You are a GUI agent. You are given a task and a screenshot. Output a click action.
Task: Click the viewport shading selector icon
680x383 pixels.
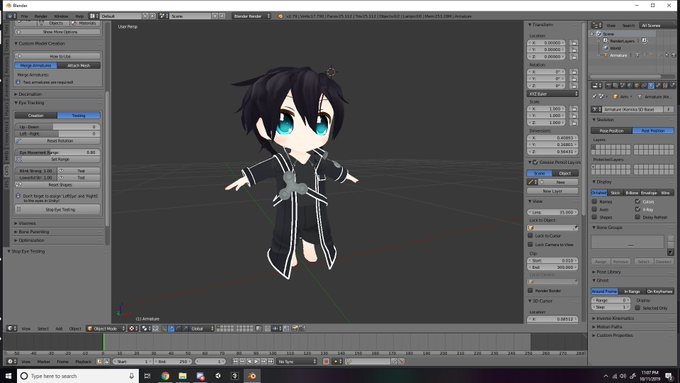pyautogui.click(x=133, y=328)
